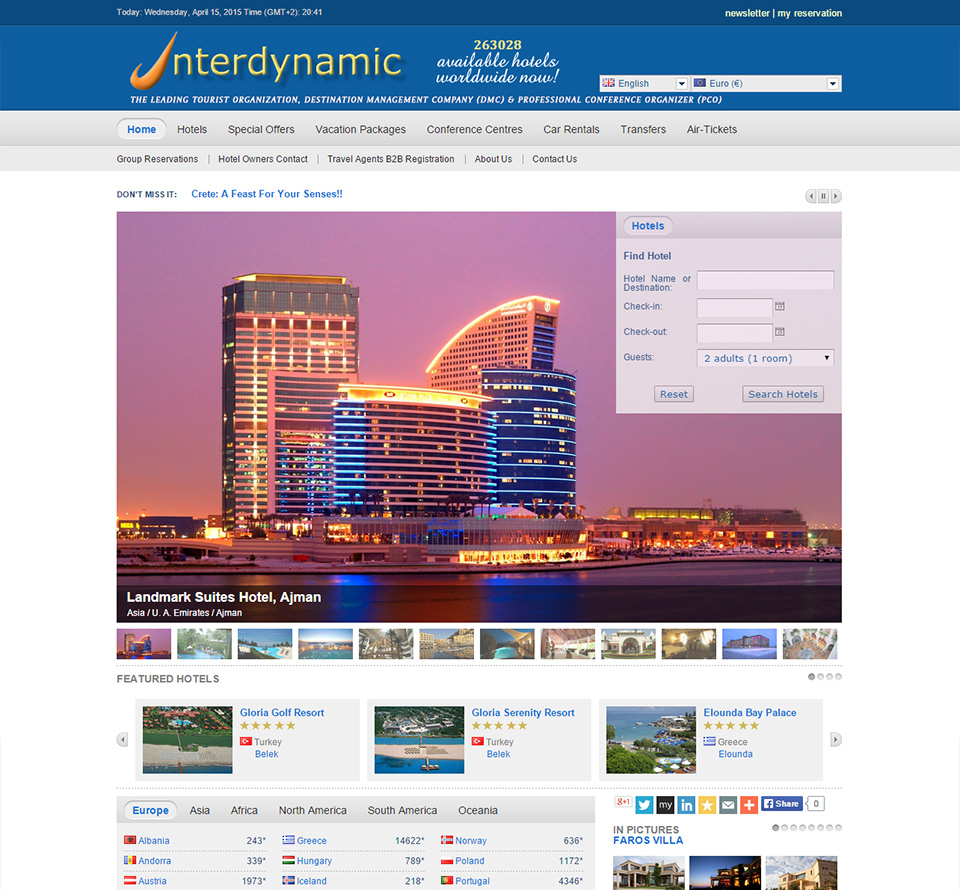Open the Check-in calendar picker icon
960x890 pixels.
pyautogui.click(x=780, y=307)
